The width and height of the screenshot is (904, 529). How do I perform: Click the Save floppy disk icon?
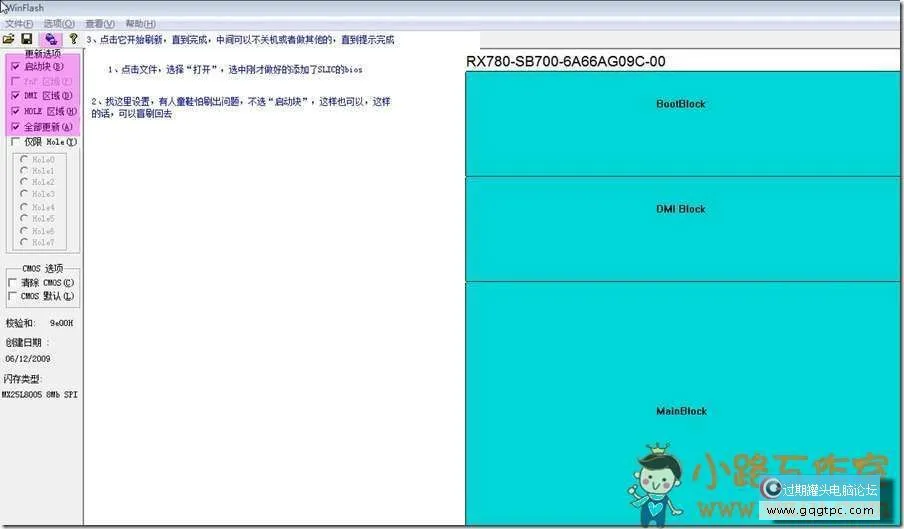click(27, 39)
